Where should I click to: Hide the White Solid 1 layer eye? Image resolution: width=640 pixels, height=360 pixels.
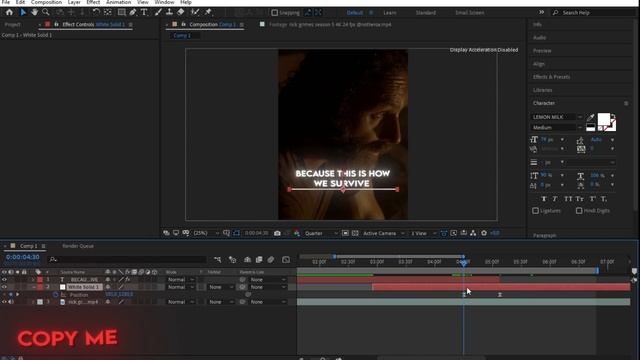pyautogui.click(x=4, y=287)
